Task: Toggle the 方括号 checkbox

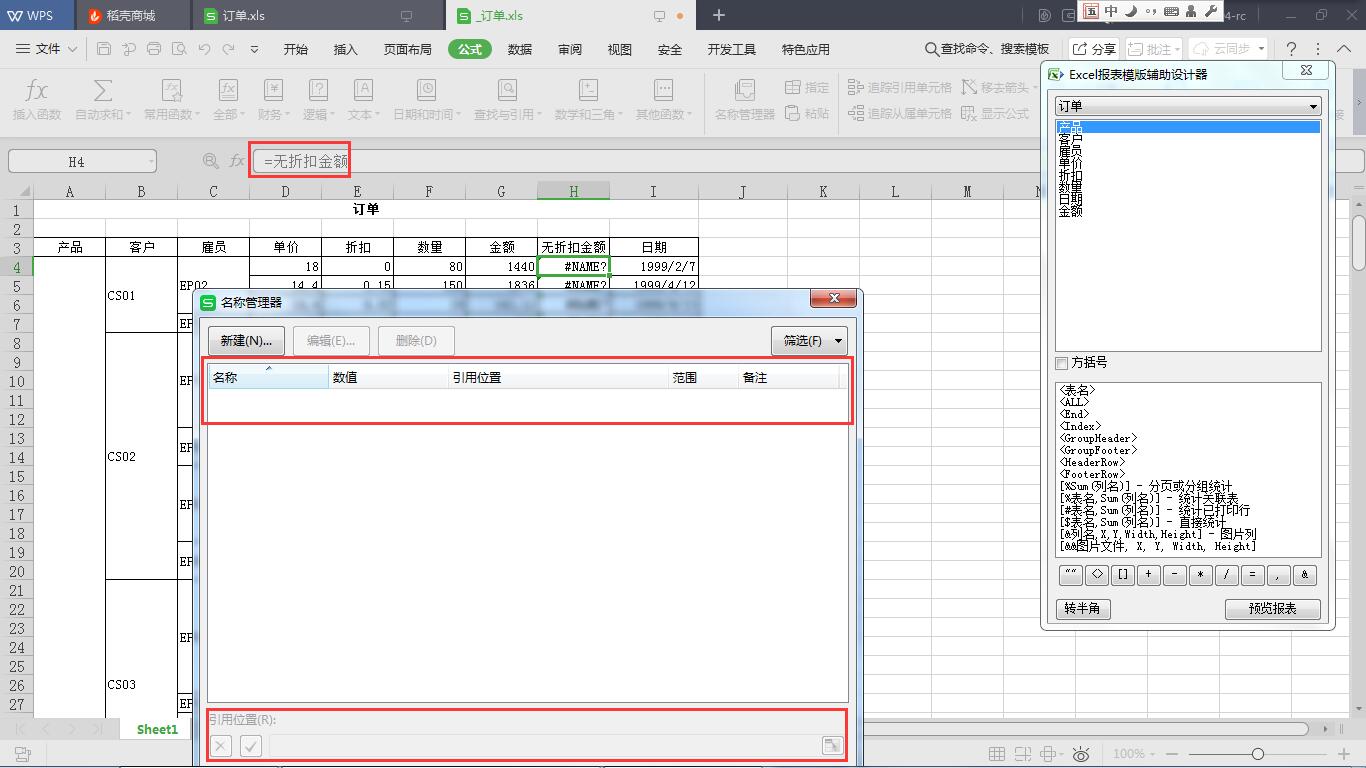Action: pos(1062,363)
